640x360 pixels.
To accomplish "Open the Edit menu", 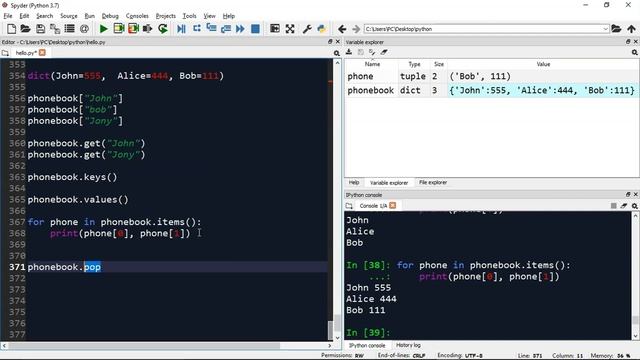I will coord(24,16).
